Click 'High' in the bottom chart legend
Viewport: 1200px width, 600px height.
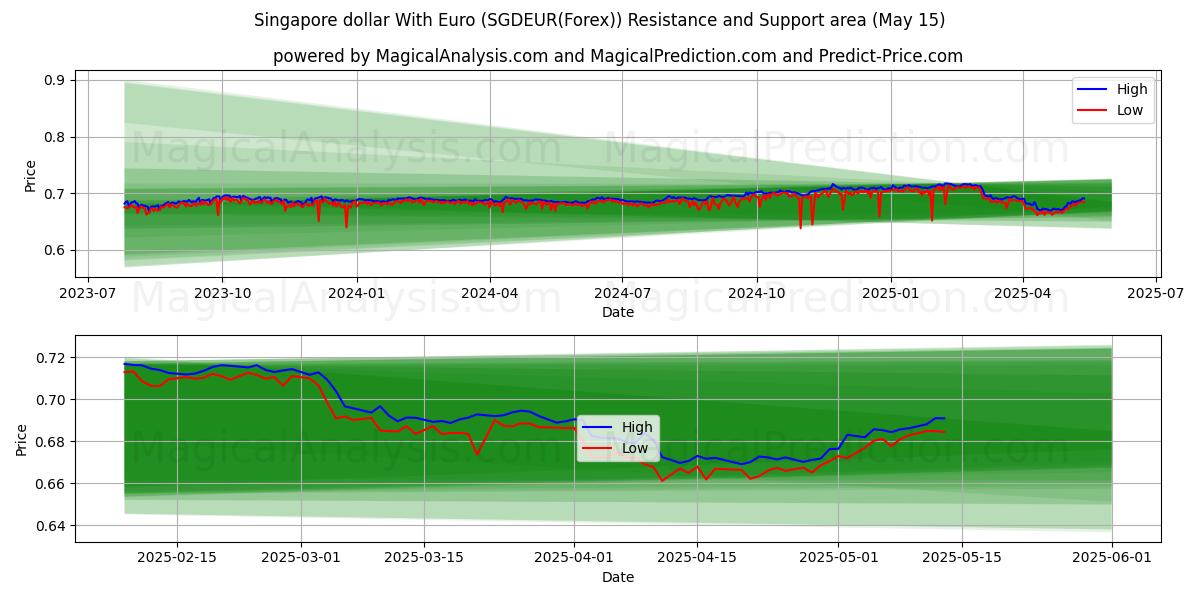pos(637,427)
